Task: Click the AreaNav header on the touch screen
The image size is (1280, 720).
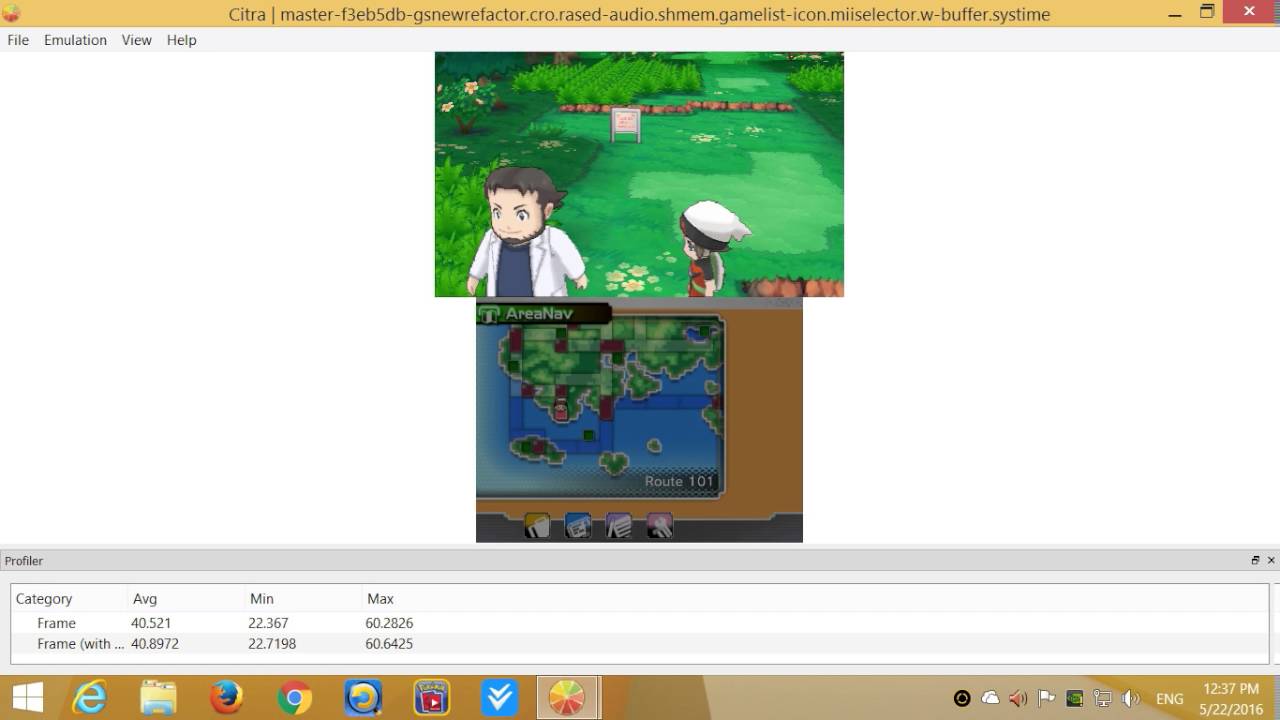Action: 544,313
